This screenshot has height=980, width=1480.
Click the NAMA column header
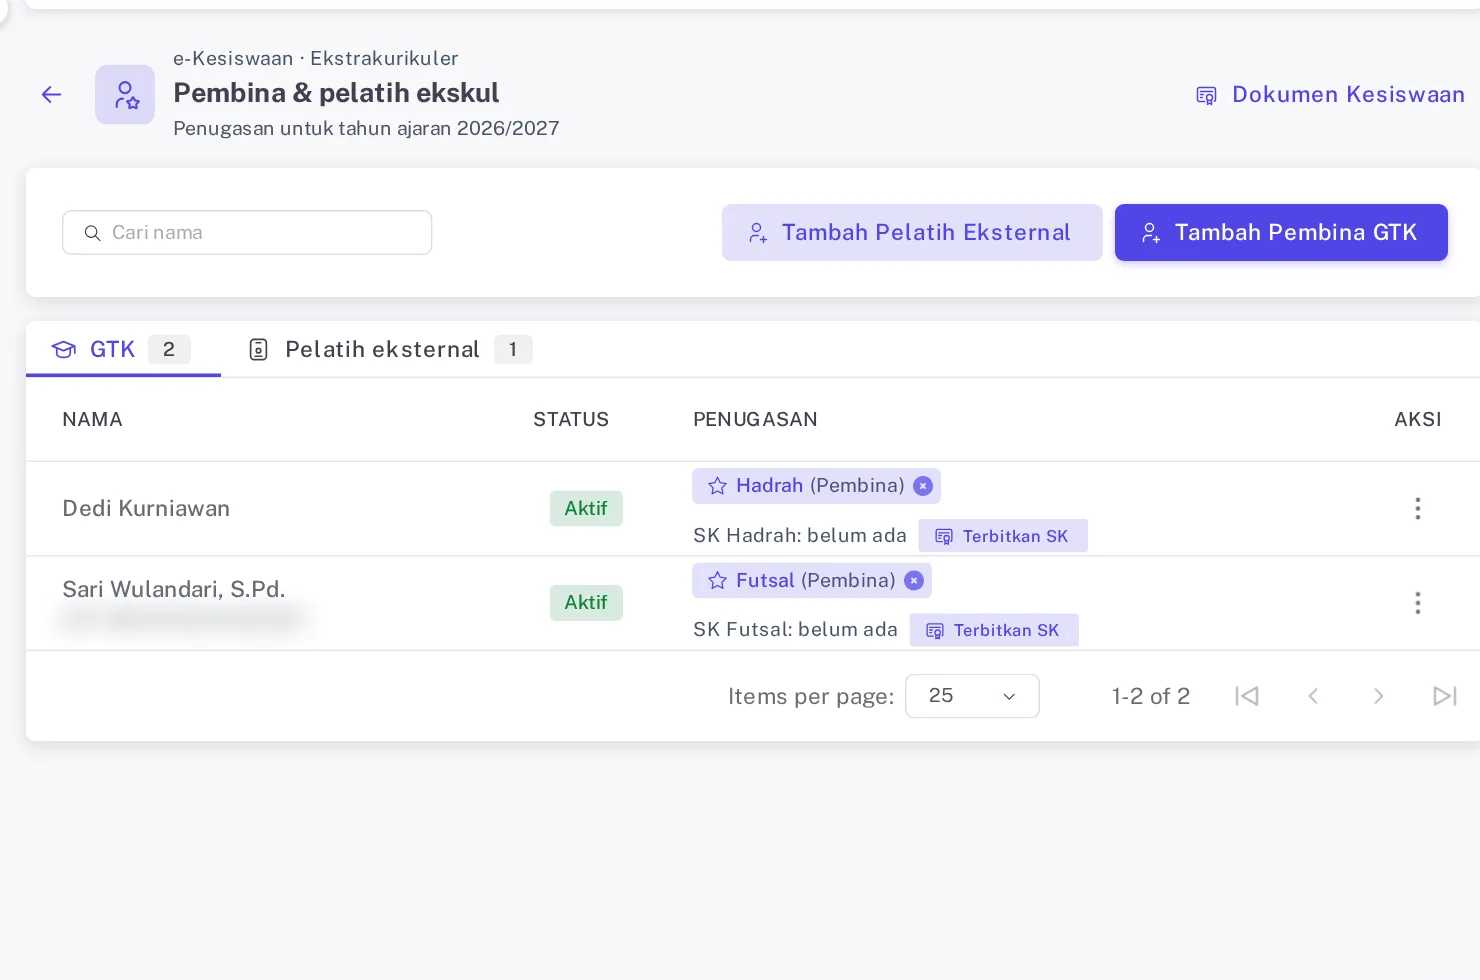click(92, 420)
